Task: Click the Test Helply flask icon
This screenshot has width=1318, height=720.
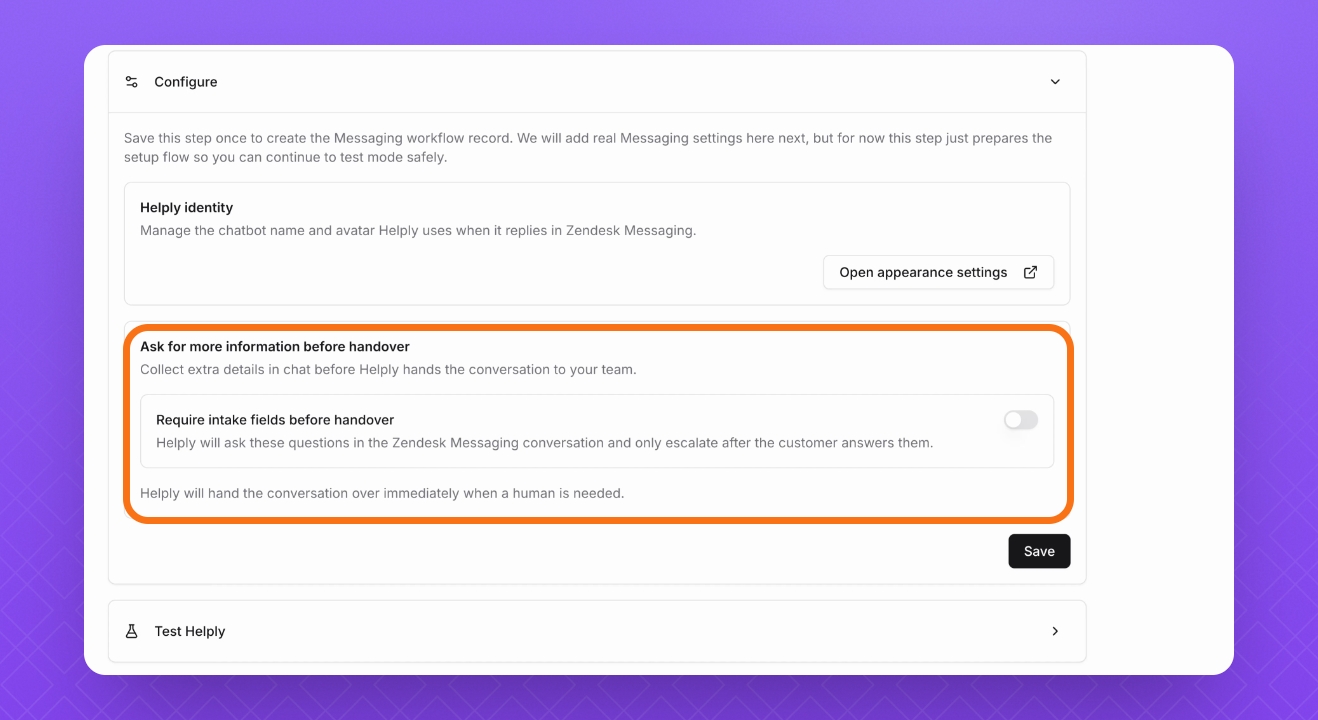Action: tap(131, 632)
